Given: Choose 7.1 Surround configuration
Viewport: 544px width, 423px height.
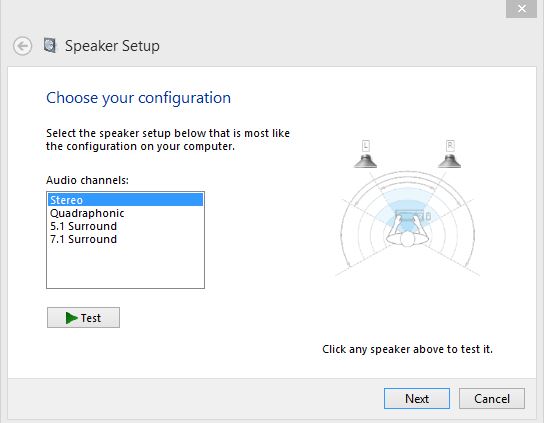Looking at the screenshot, I should pyautogui.click(x=125, y=239).
